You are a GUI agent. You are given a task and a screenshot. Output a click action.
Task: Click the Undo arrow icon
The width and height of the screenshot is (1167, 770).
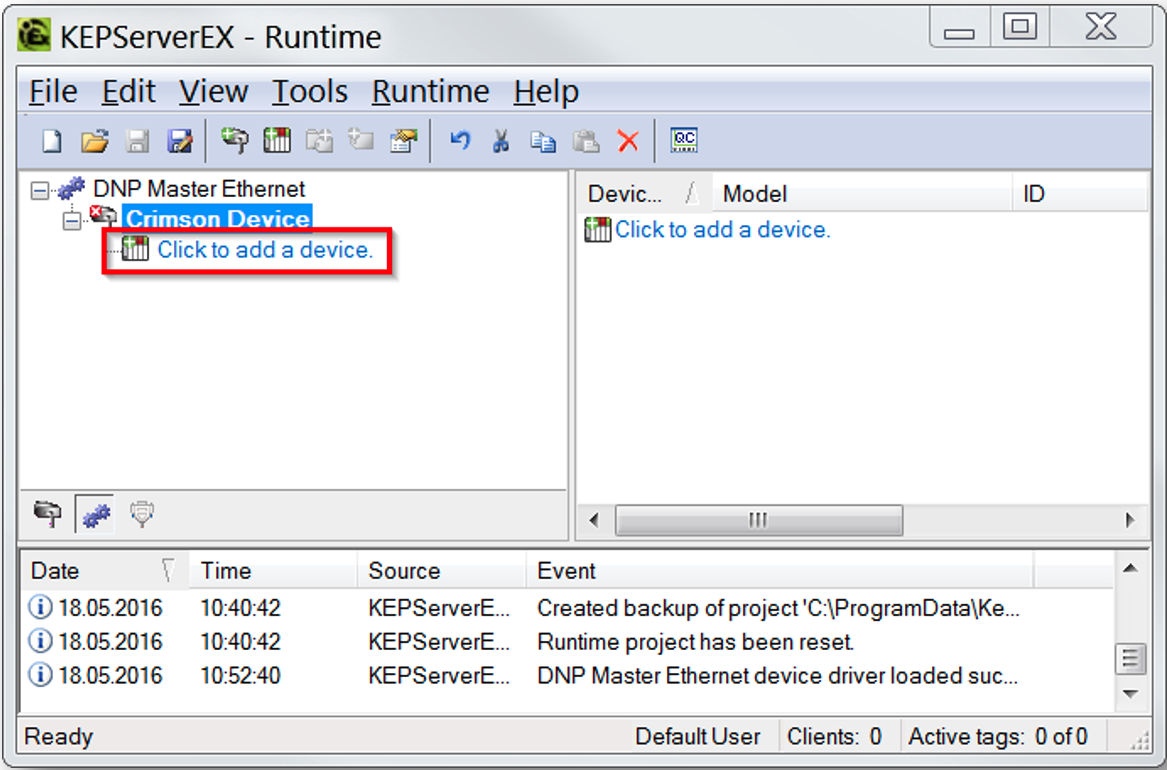(x=460, y=140)
